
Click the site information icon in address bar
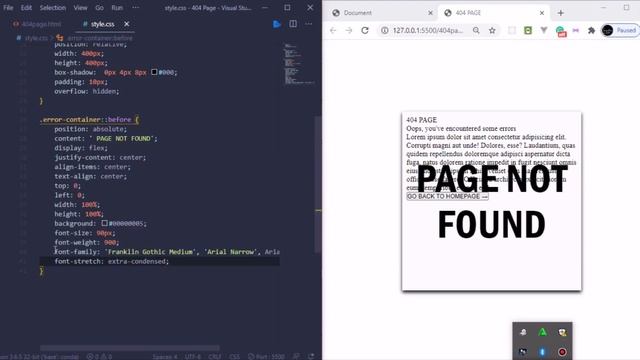(384, 30)
